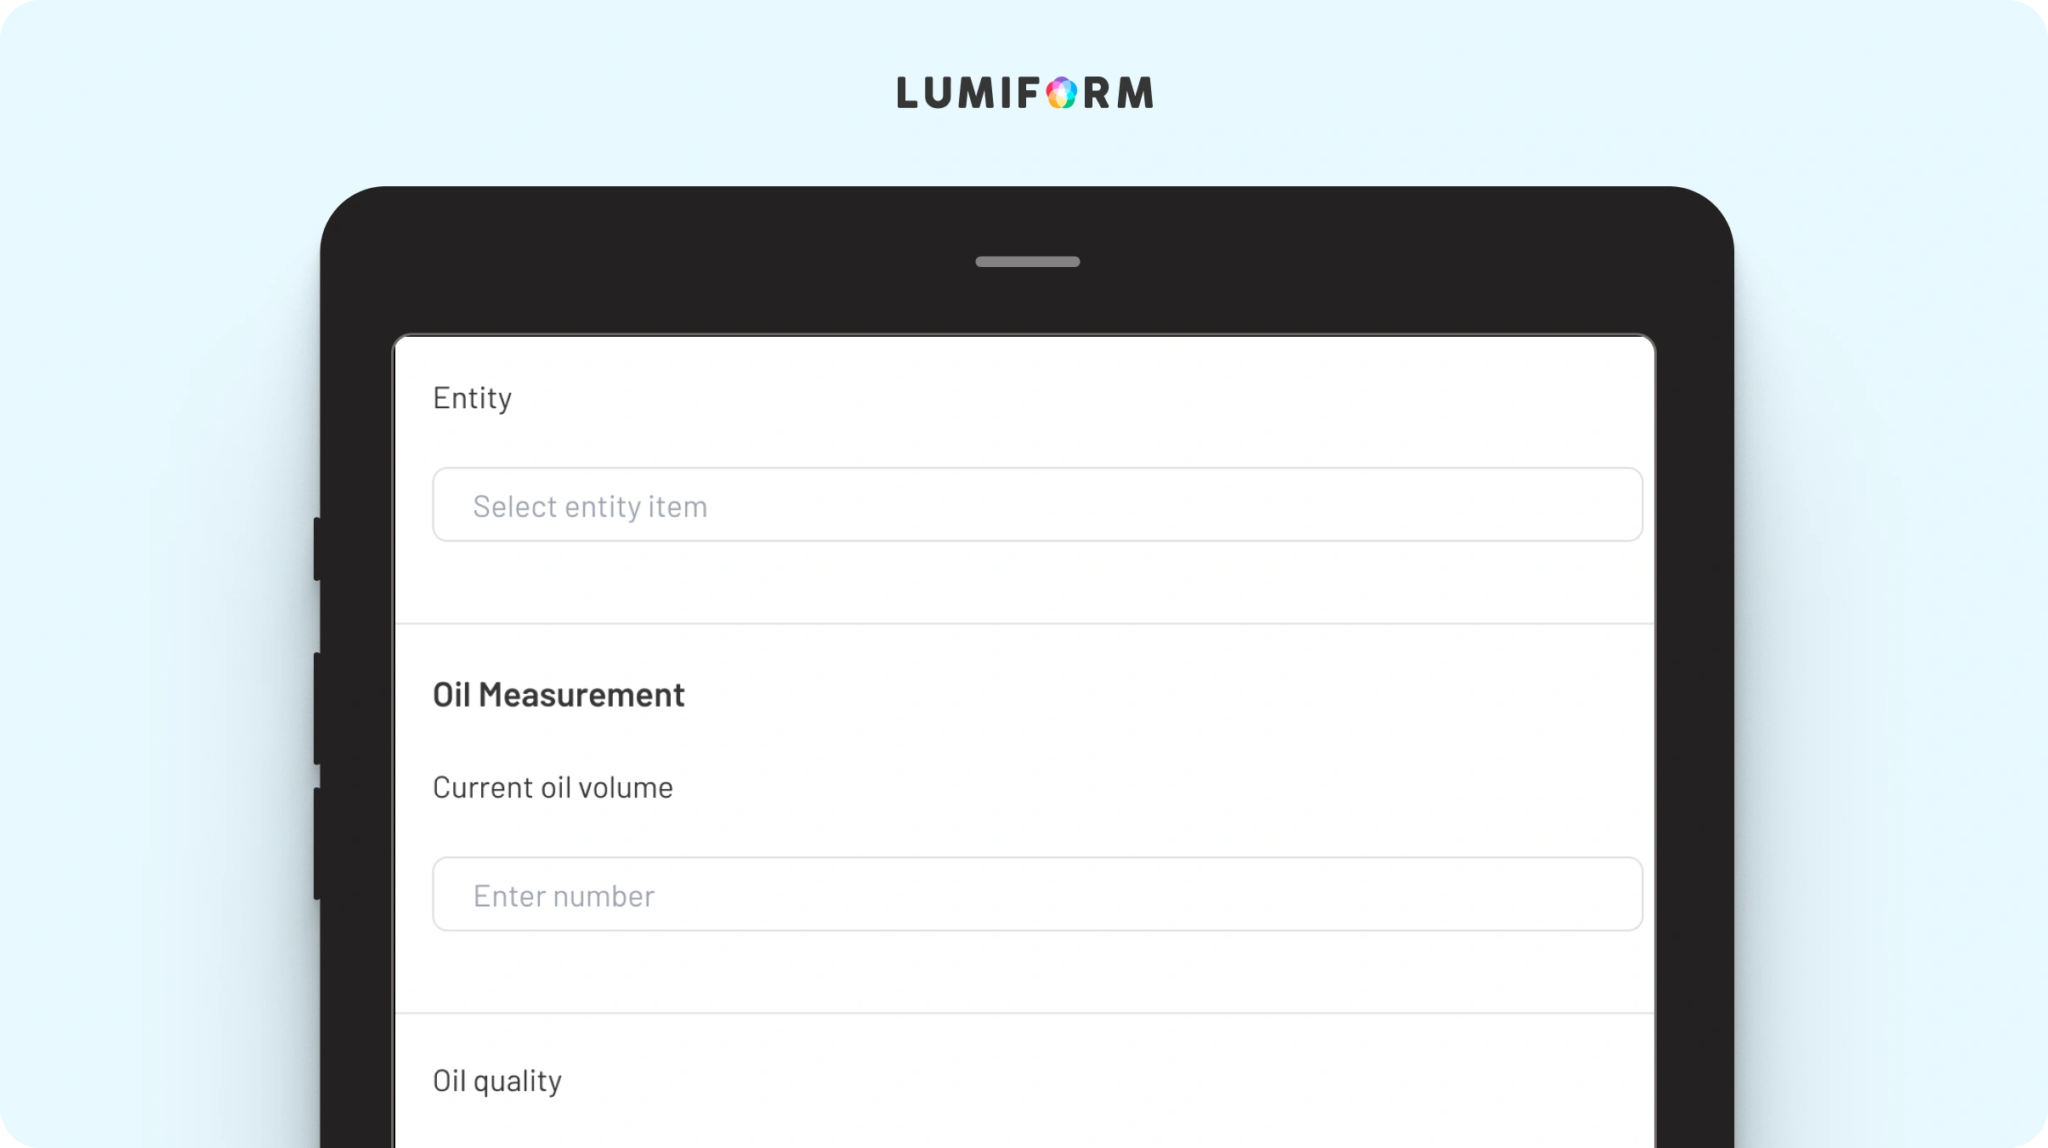Image resolution: width=2048 pixels, height=1148 pixels.
Task: Click the 'Select entity item' placeholder text
Action: [590, 506]
